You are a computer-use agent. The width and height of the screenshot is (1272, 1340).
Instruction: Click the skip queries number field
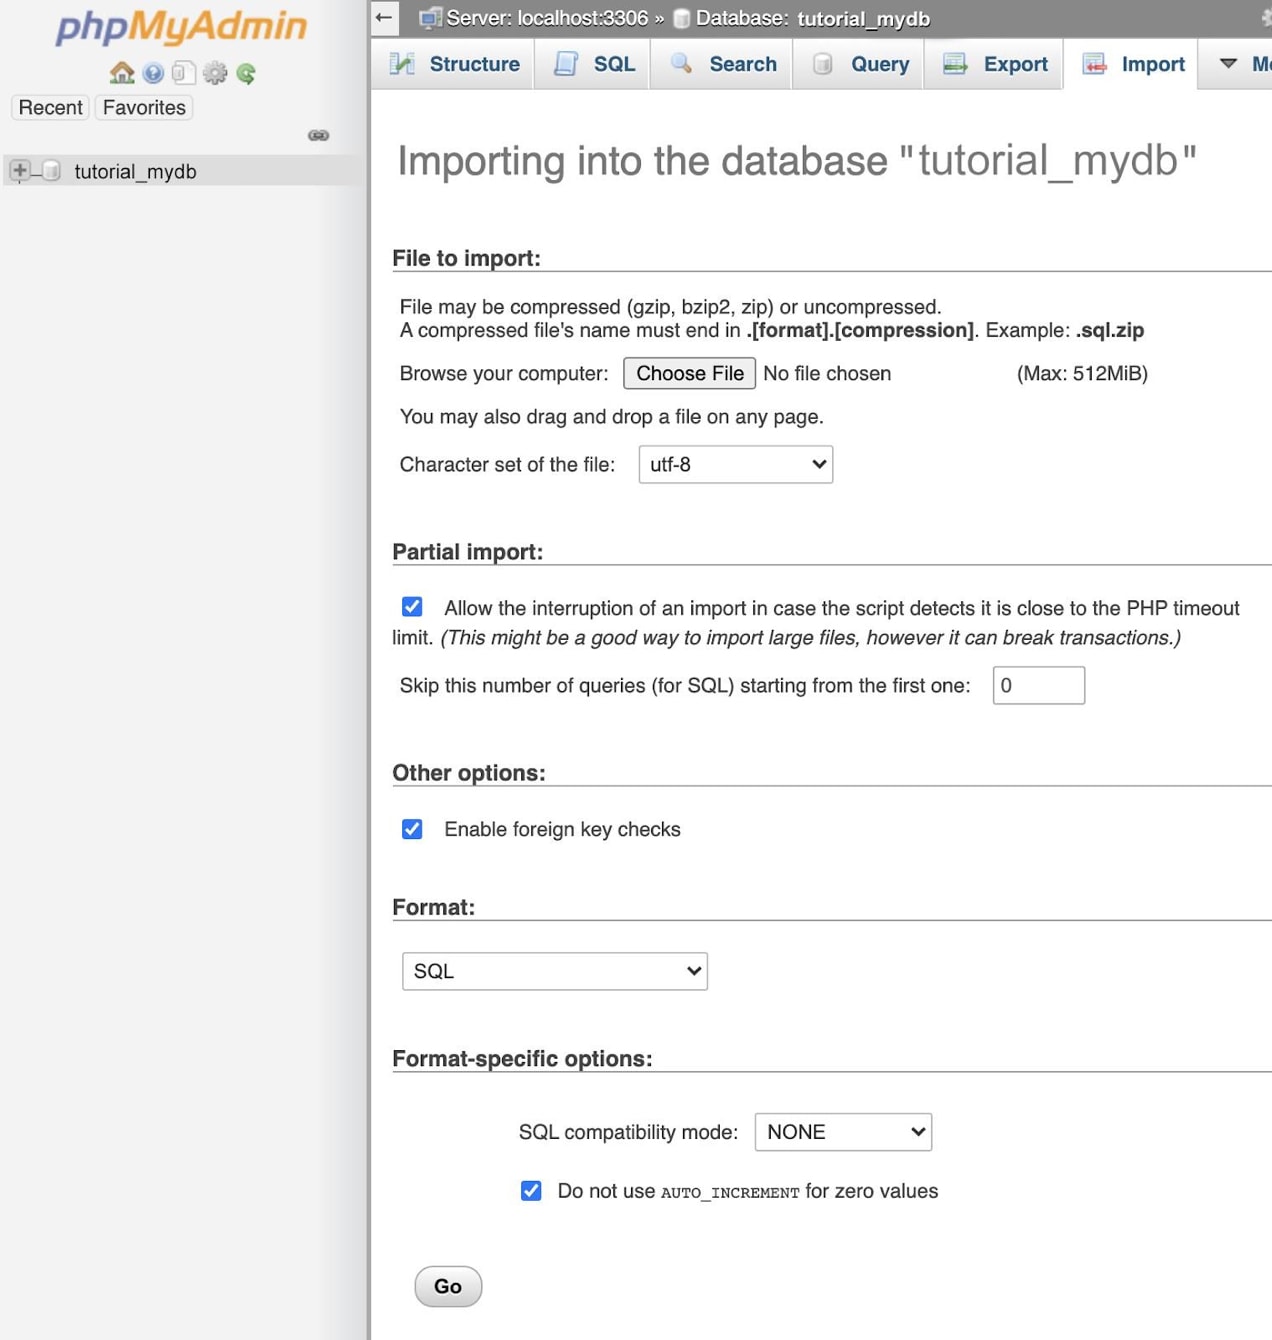pyautogui.click(x=1038, y=685)
